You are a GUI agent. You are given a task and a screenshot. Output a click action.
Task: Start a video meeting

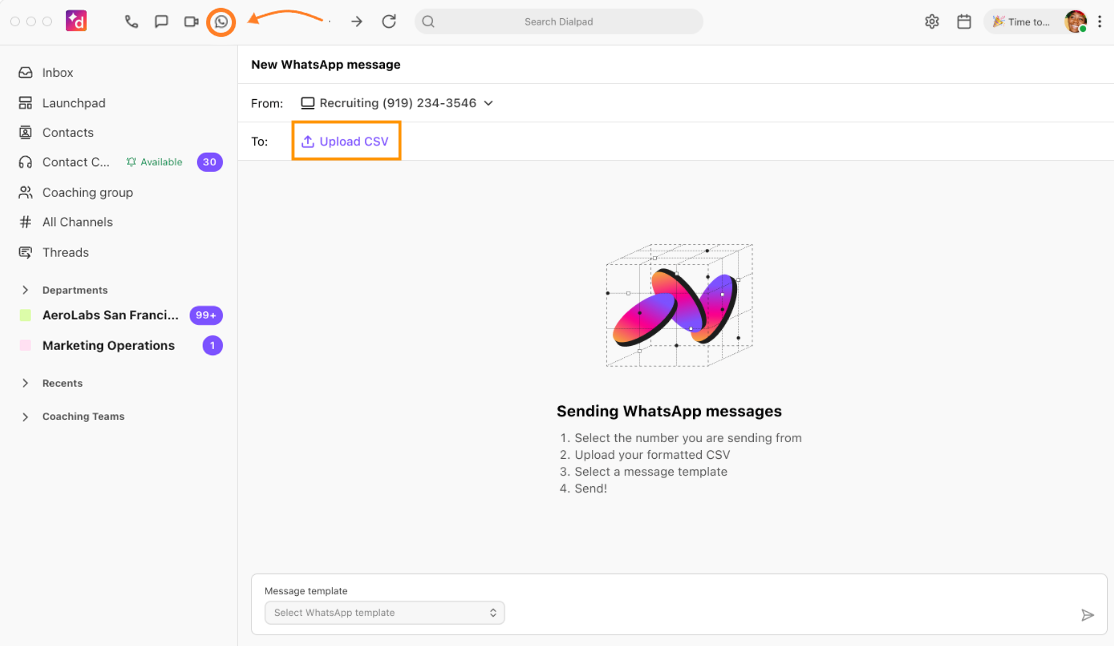191,21
